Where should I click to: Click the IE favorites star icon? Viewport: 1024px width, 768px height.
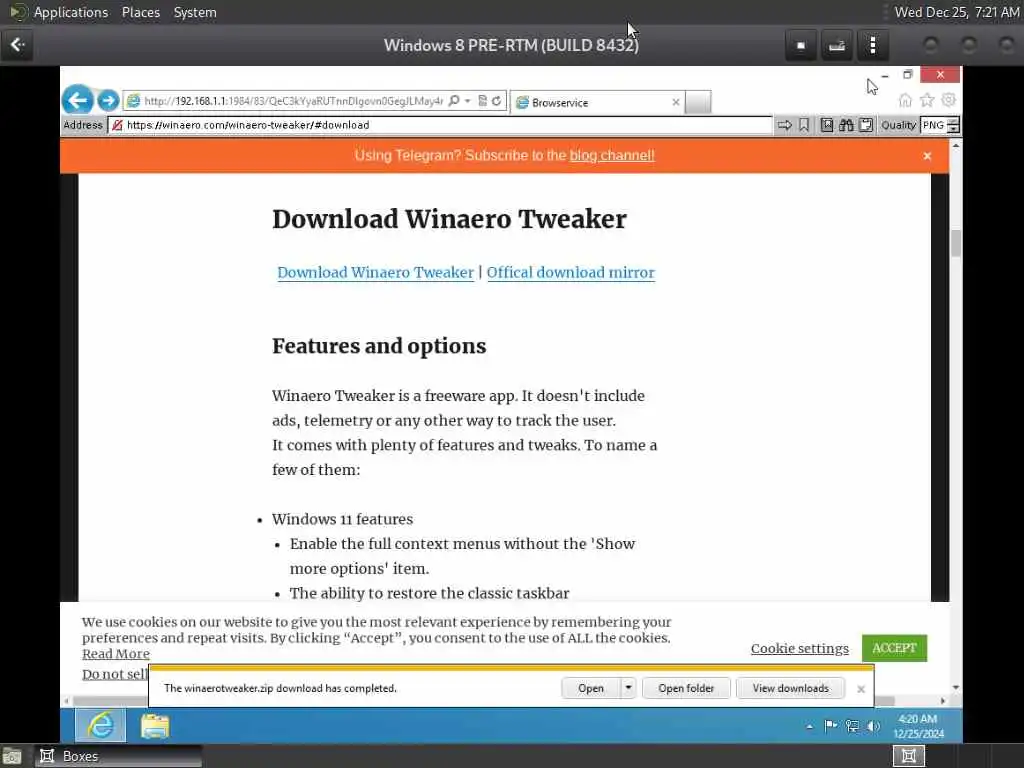[x=927, y=100]
